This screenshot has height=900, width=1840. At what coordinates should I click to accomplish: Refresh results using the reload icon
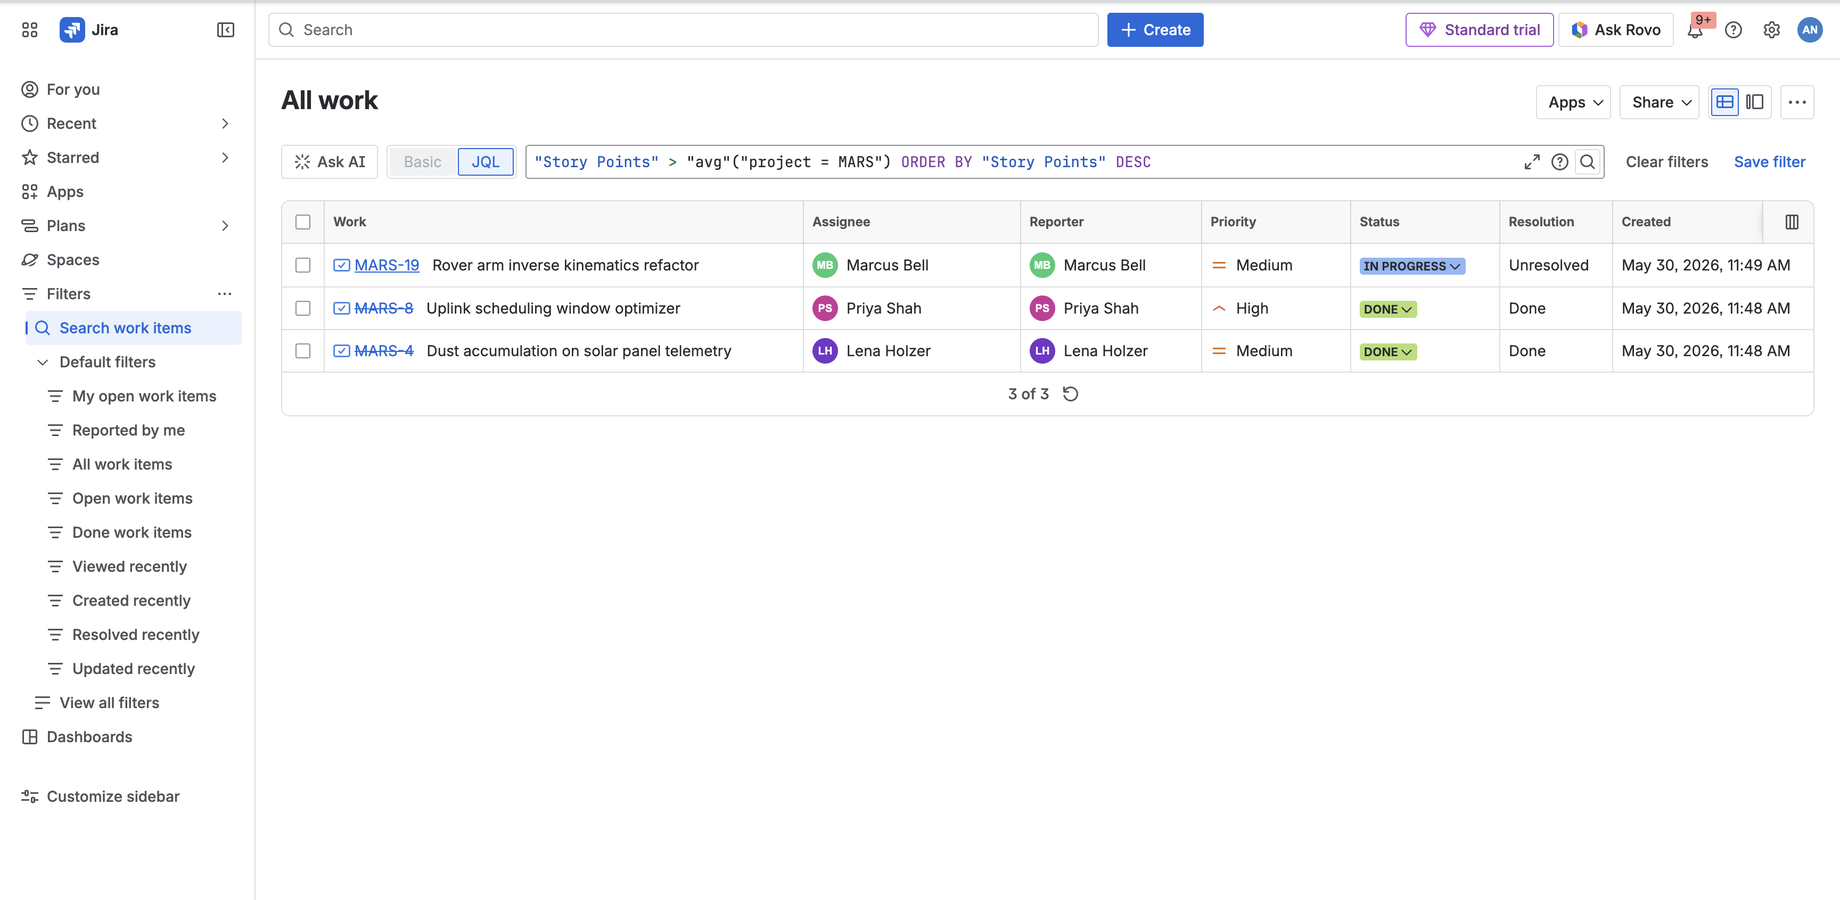pyautogui.click(x=1071, y=394)
